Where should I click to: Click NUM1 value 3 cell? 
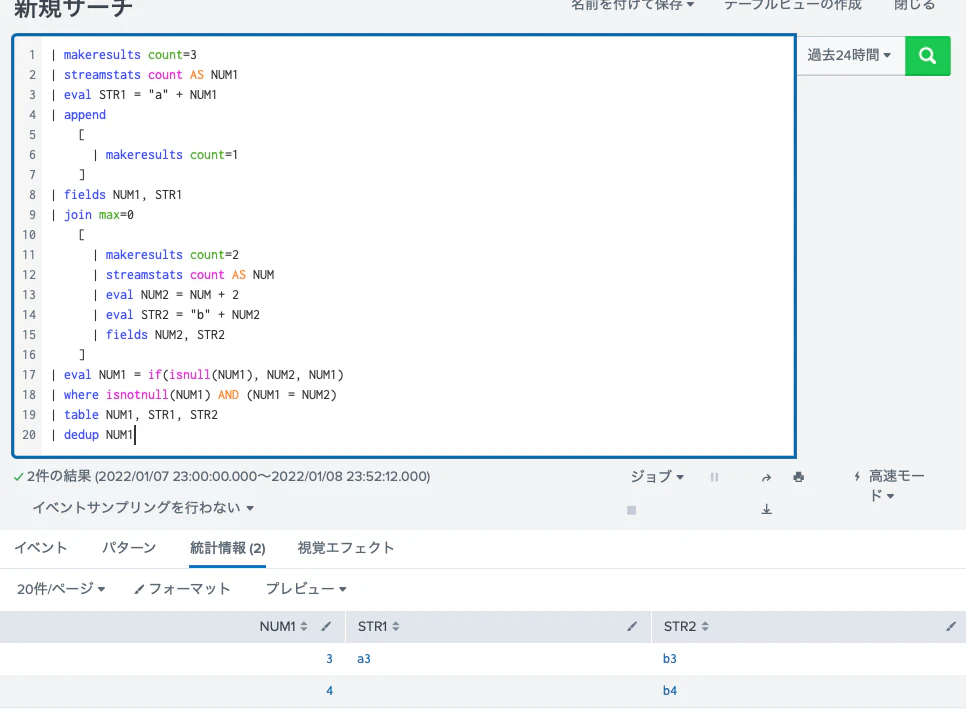(330, 659)
